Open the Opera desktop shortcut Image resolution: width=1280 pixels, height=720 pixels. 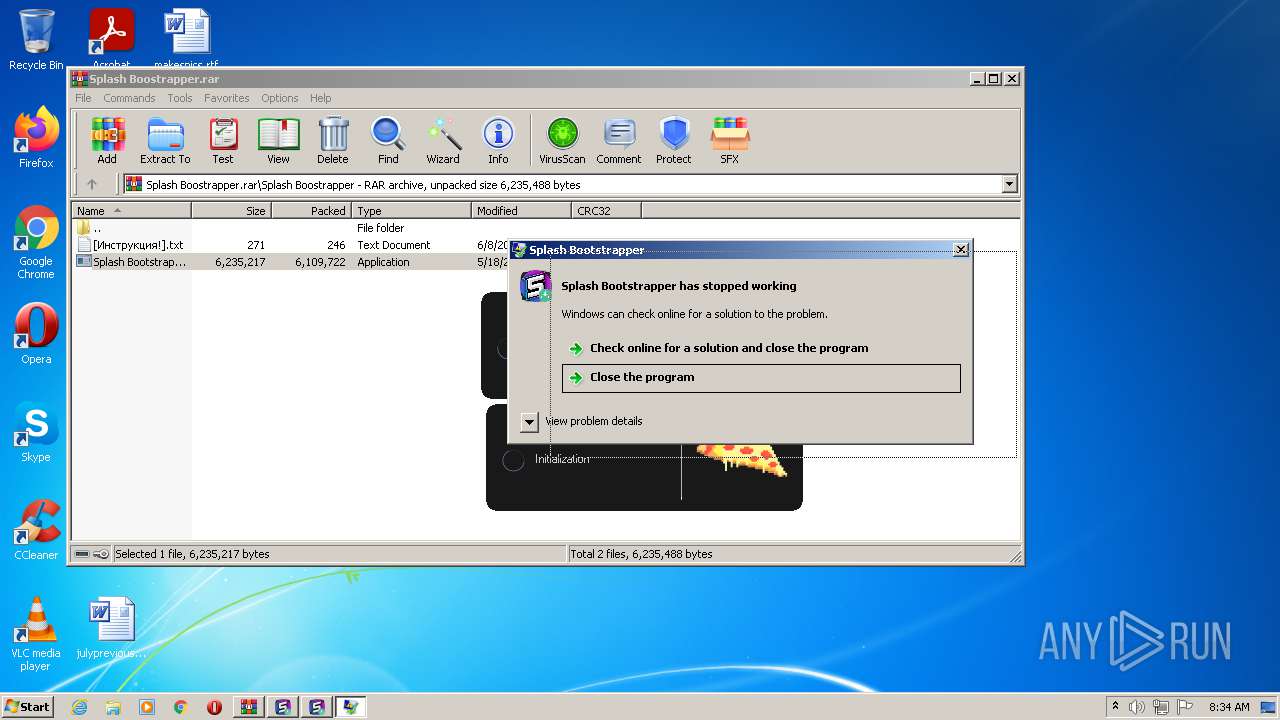click(x=36, y=334)
